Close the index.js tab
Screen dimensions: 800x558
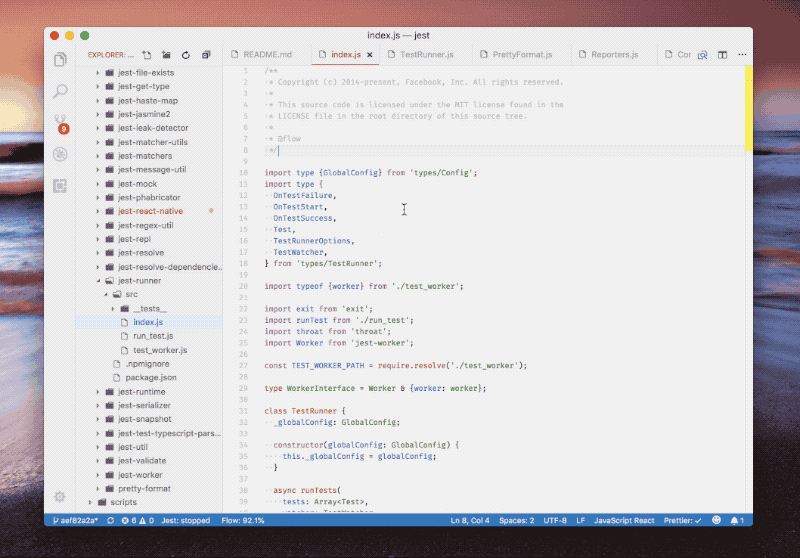(370, 55)
